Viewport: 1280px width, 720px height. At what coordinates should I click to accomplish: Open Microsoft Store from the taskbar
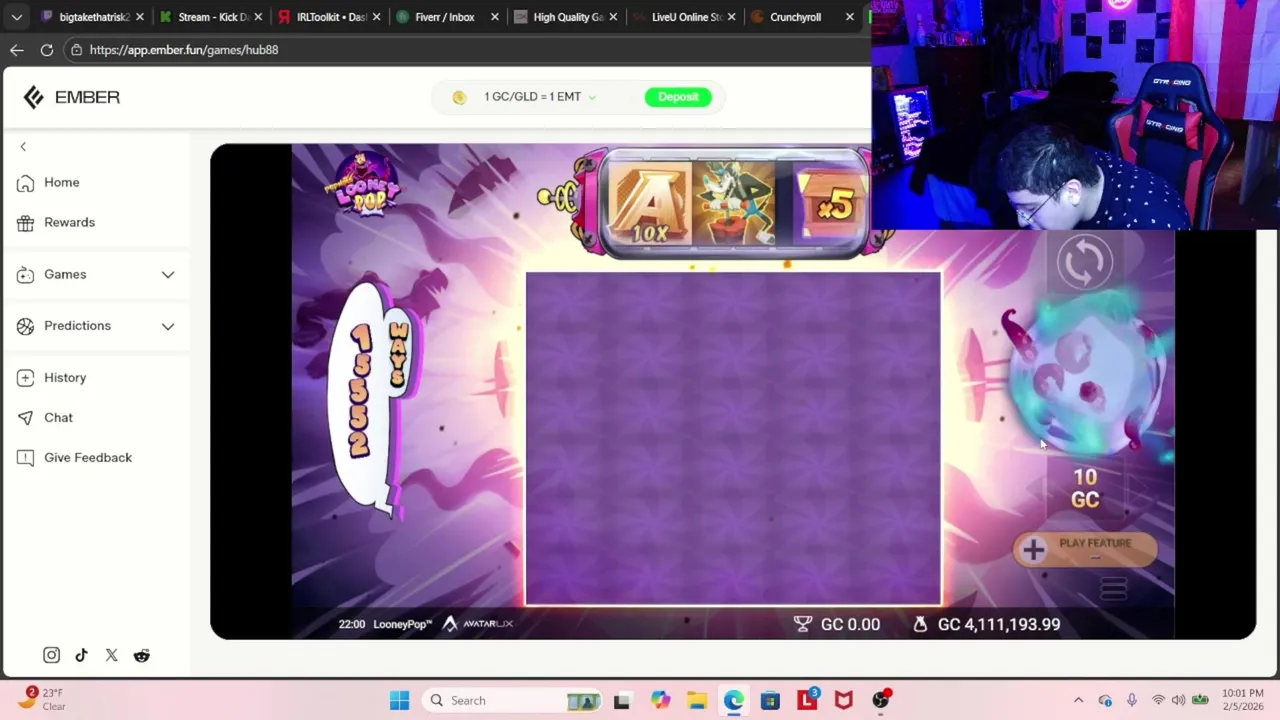[x=770, y=700]
